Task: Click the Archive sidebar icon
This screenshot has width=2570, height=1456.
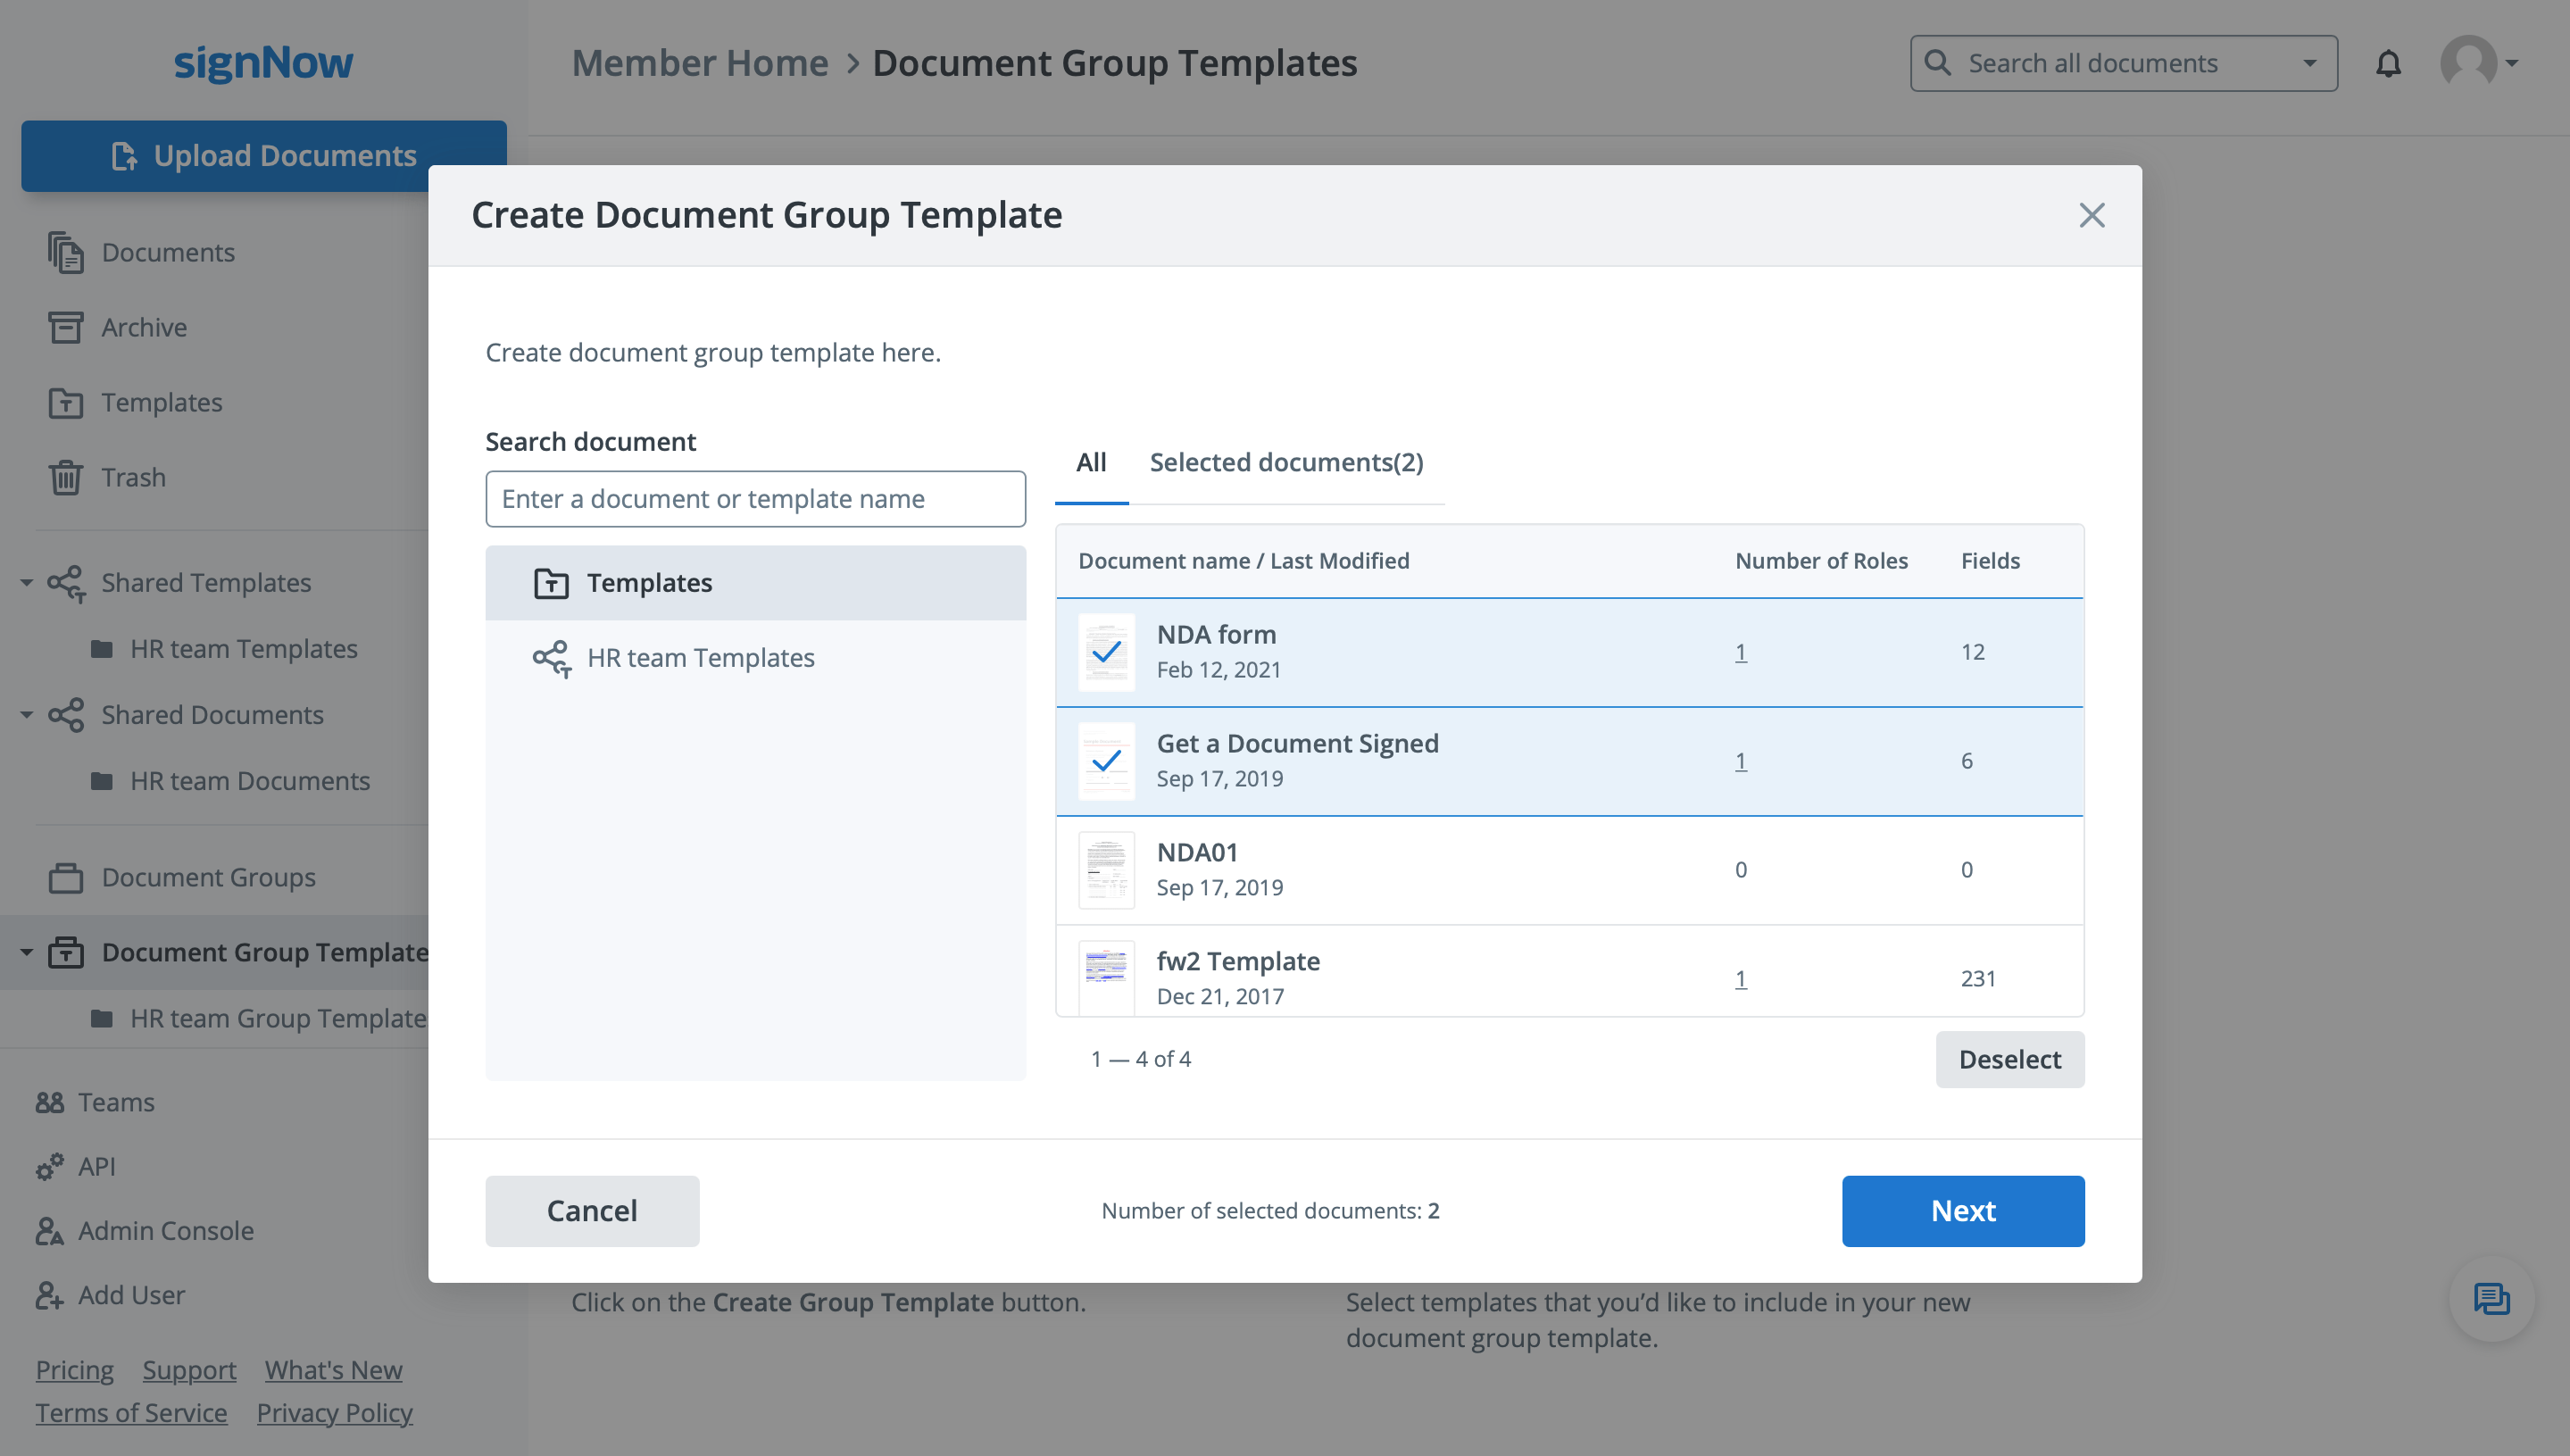Action: click(x=66, y=327)
